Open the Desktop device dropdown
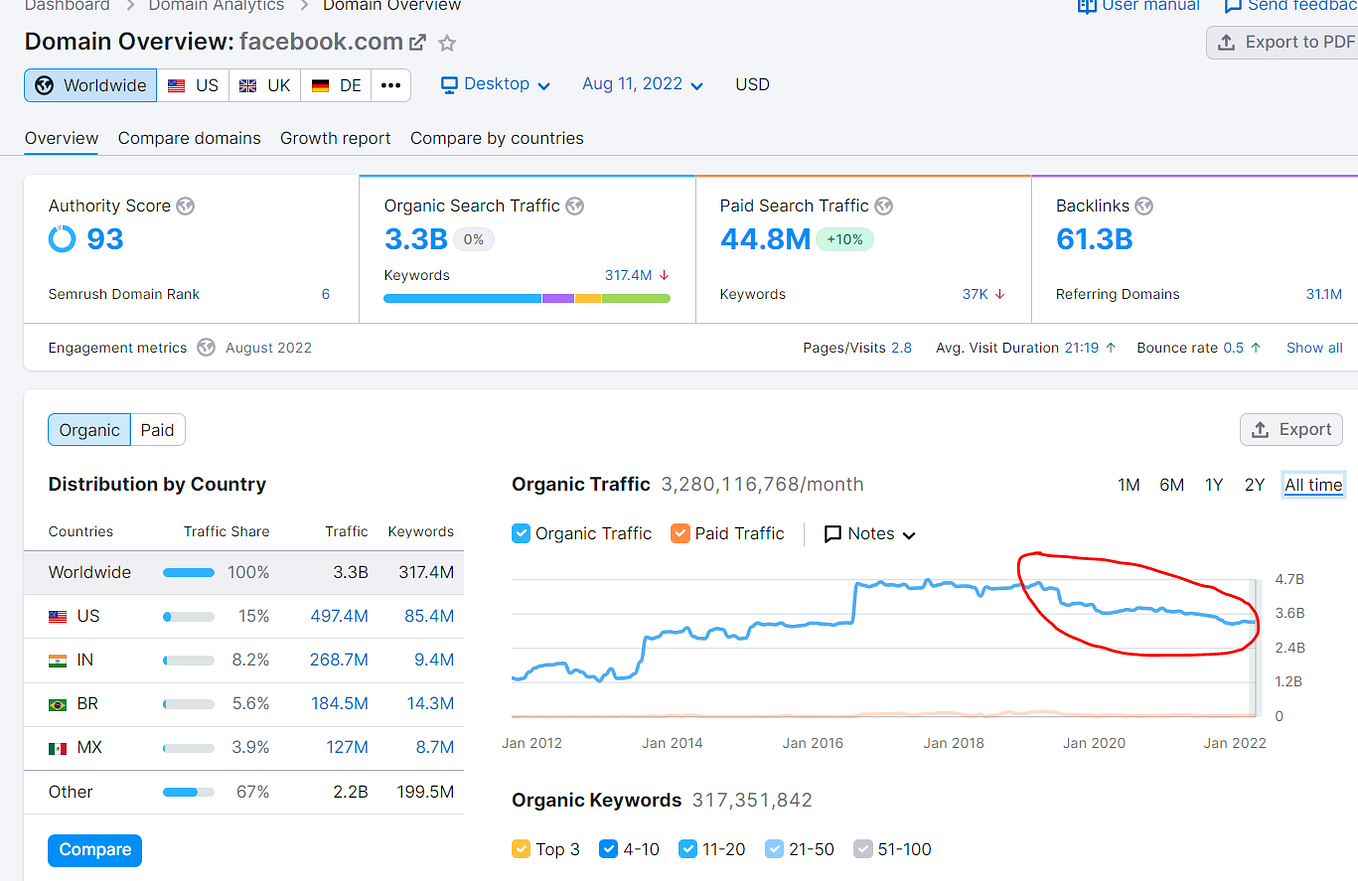 496,84
